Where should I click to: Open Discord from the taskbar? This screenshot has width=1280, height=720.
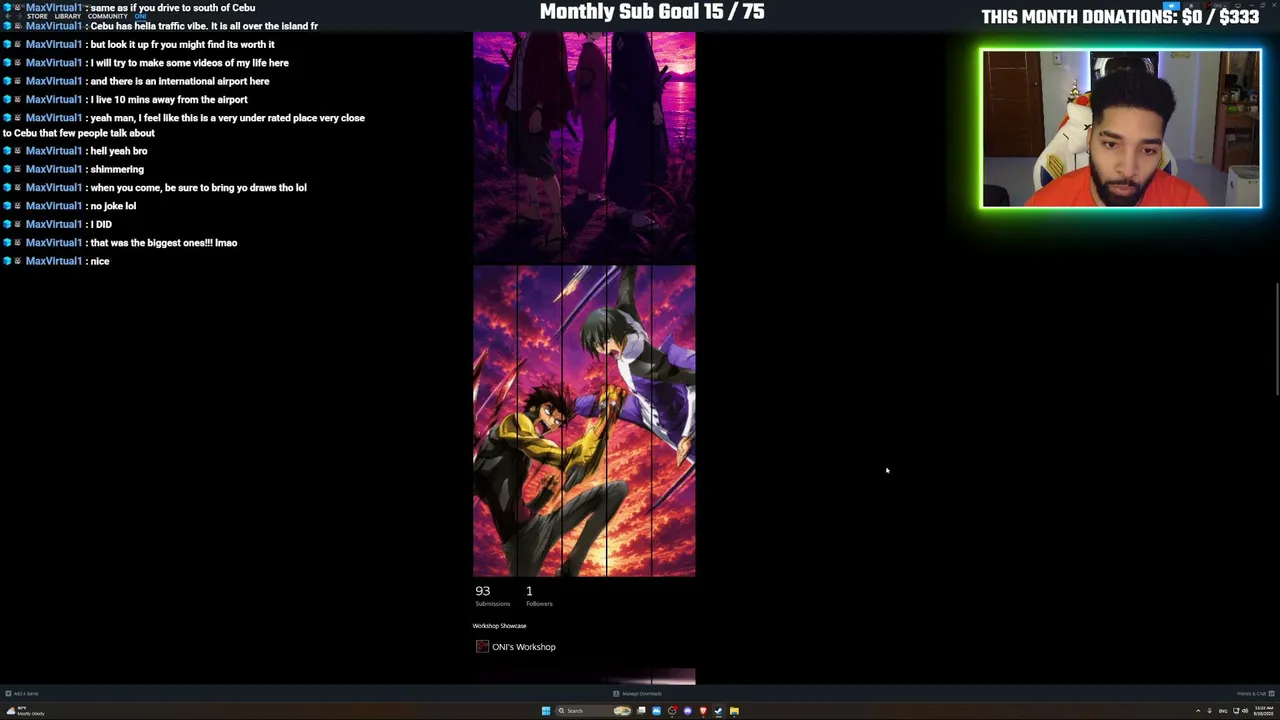pos(687,711)
